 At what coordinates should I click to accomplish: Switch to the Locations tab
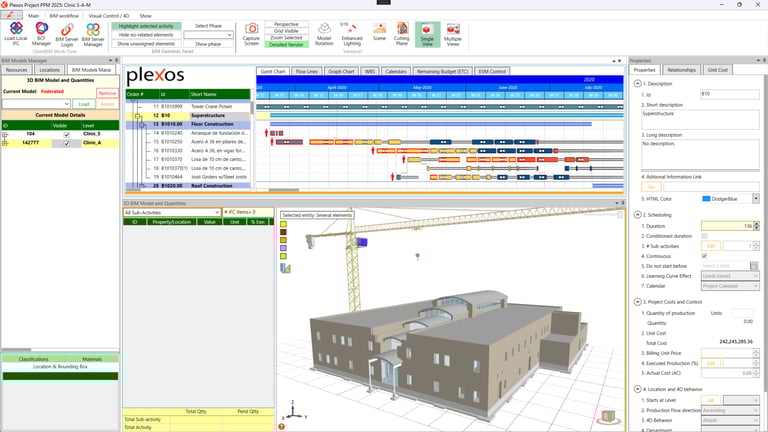pyautogui.click(x=49, y=70)
